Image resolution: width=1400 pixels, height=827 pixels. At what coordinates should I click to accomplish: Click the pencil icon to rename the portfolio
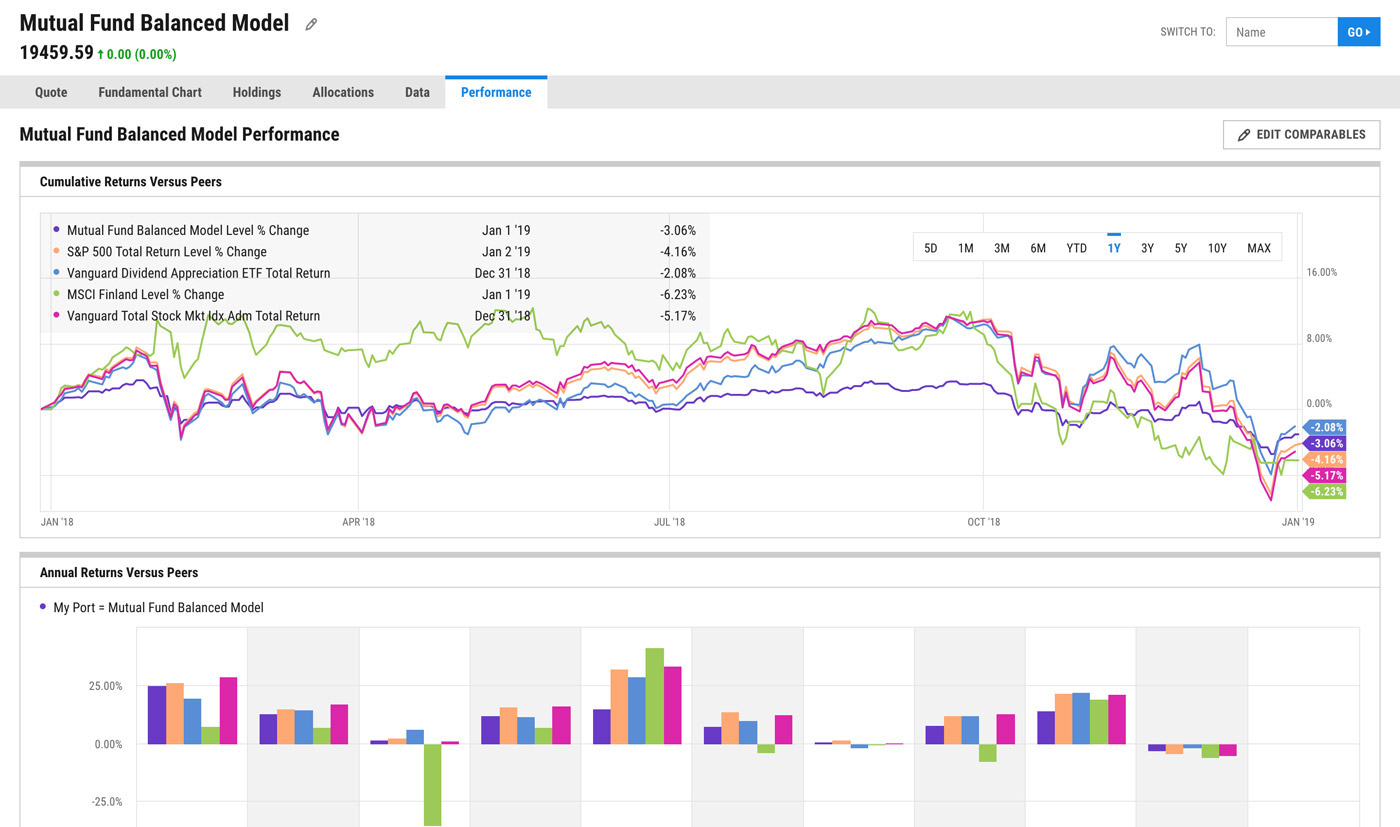pos(310,23)
